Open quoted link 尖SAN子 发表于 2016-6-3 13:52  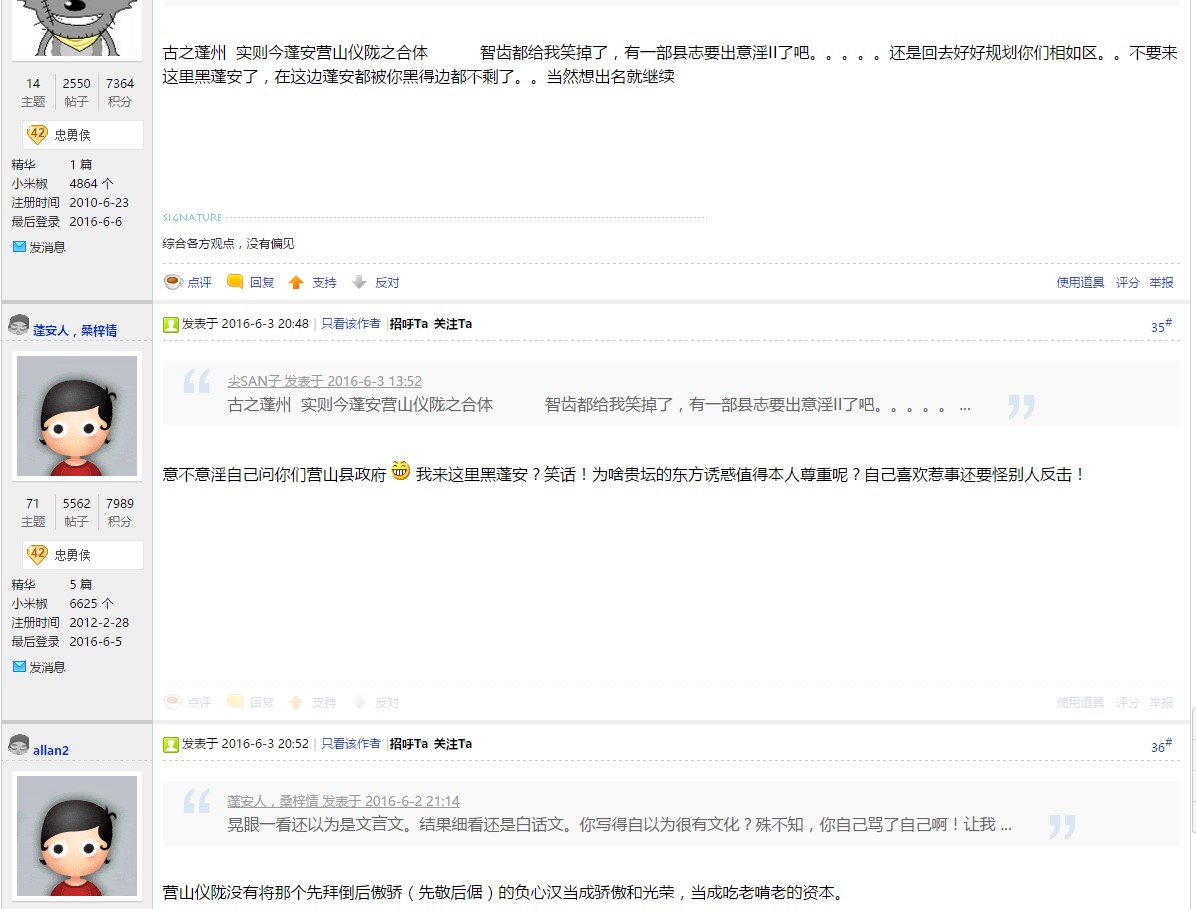[324, 381]
